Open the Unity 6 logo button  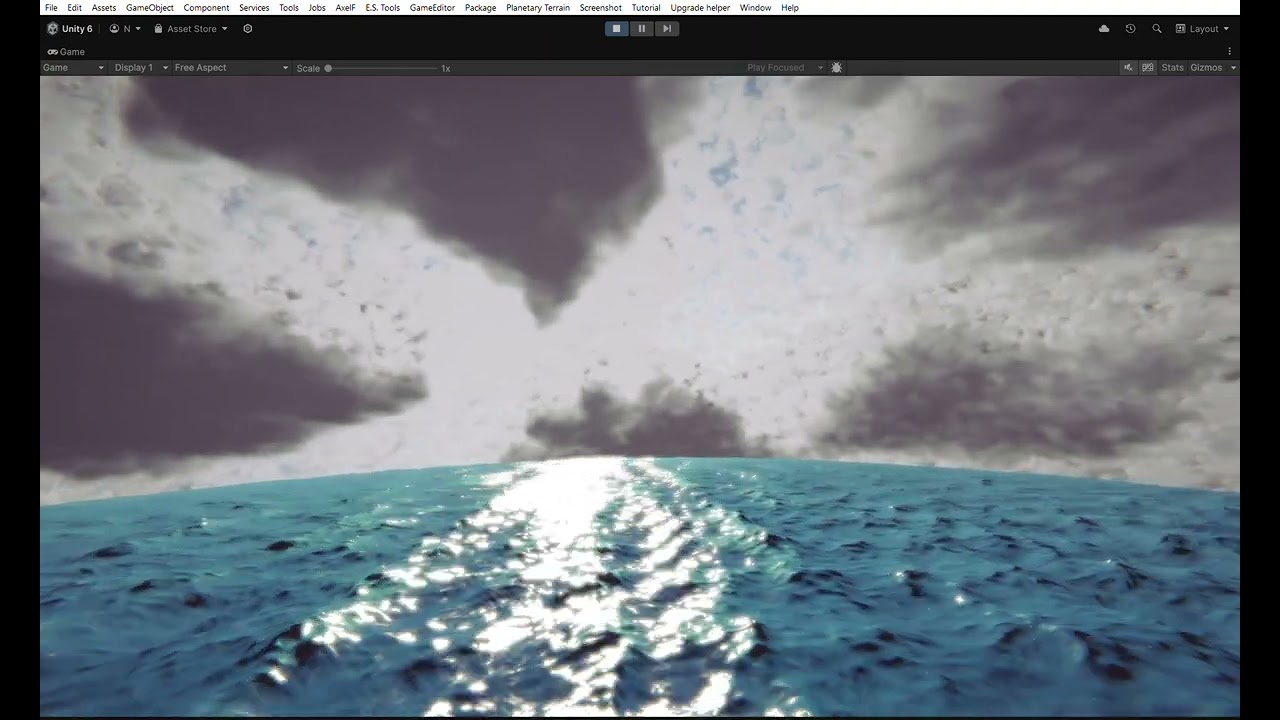point(69,29)
